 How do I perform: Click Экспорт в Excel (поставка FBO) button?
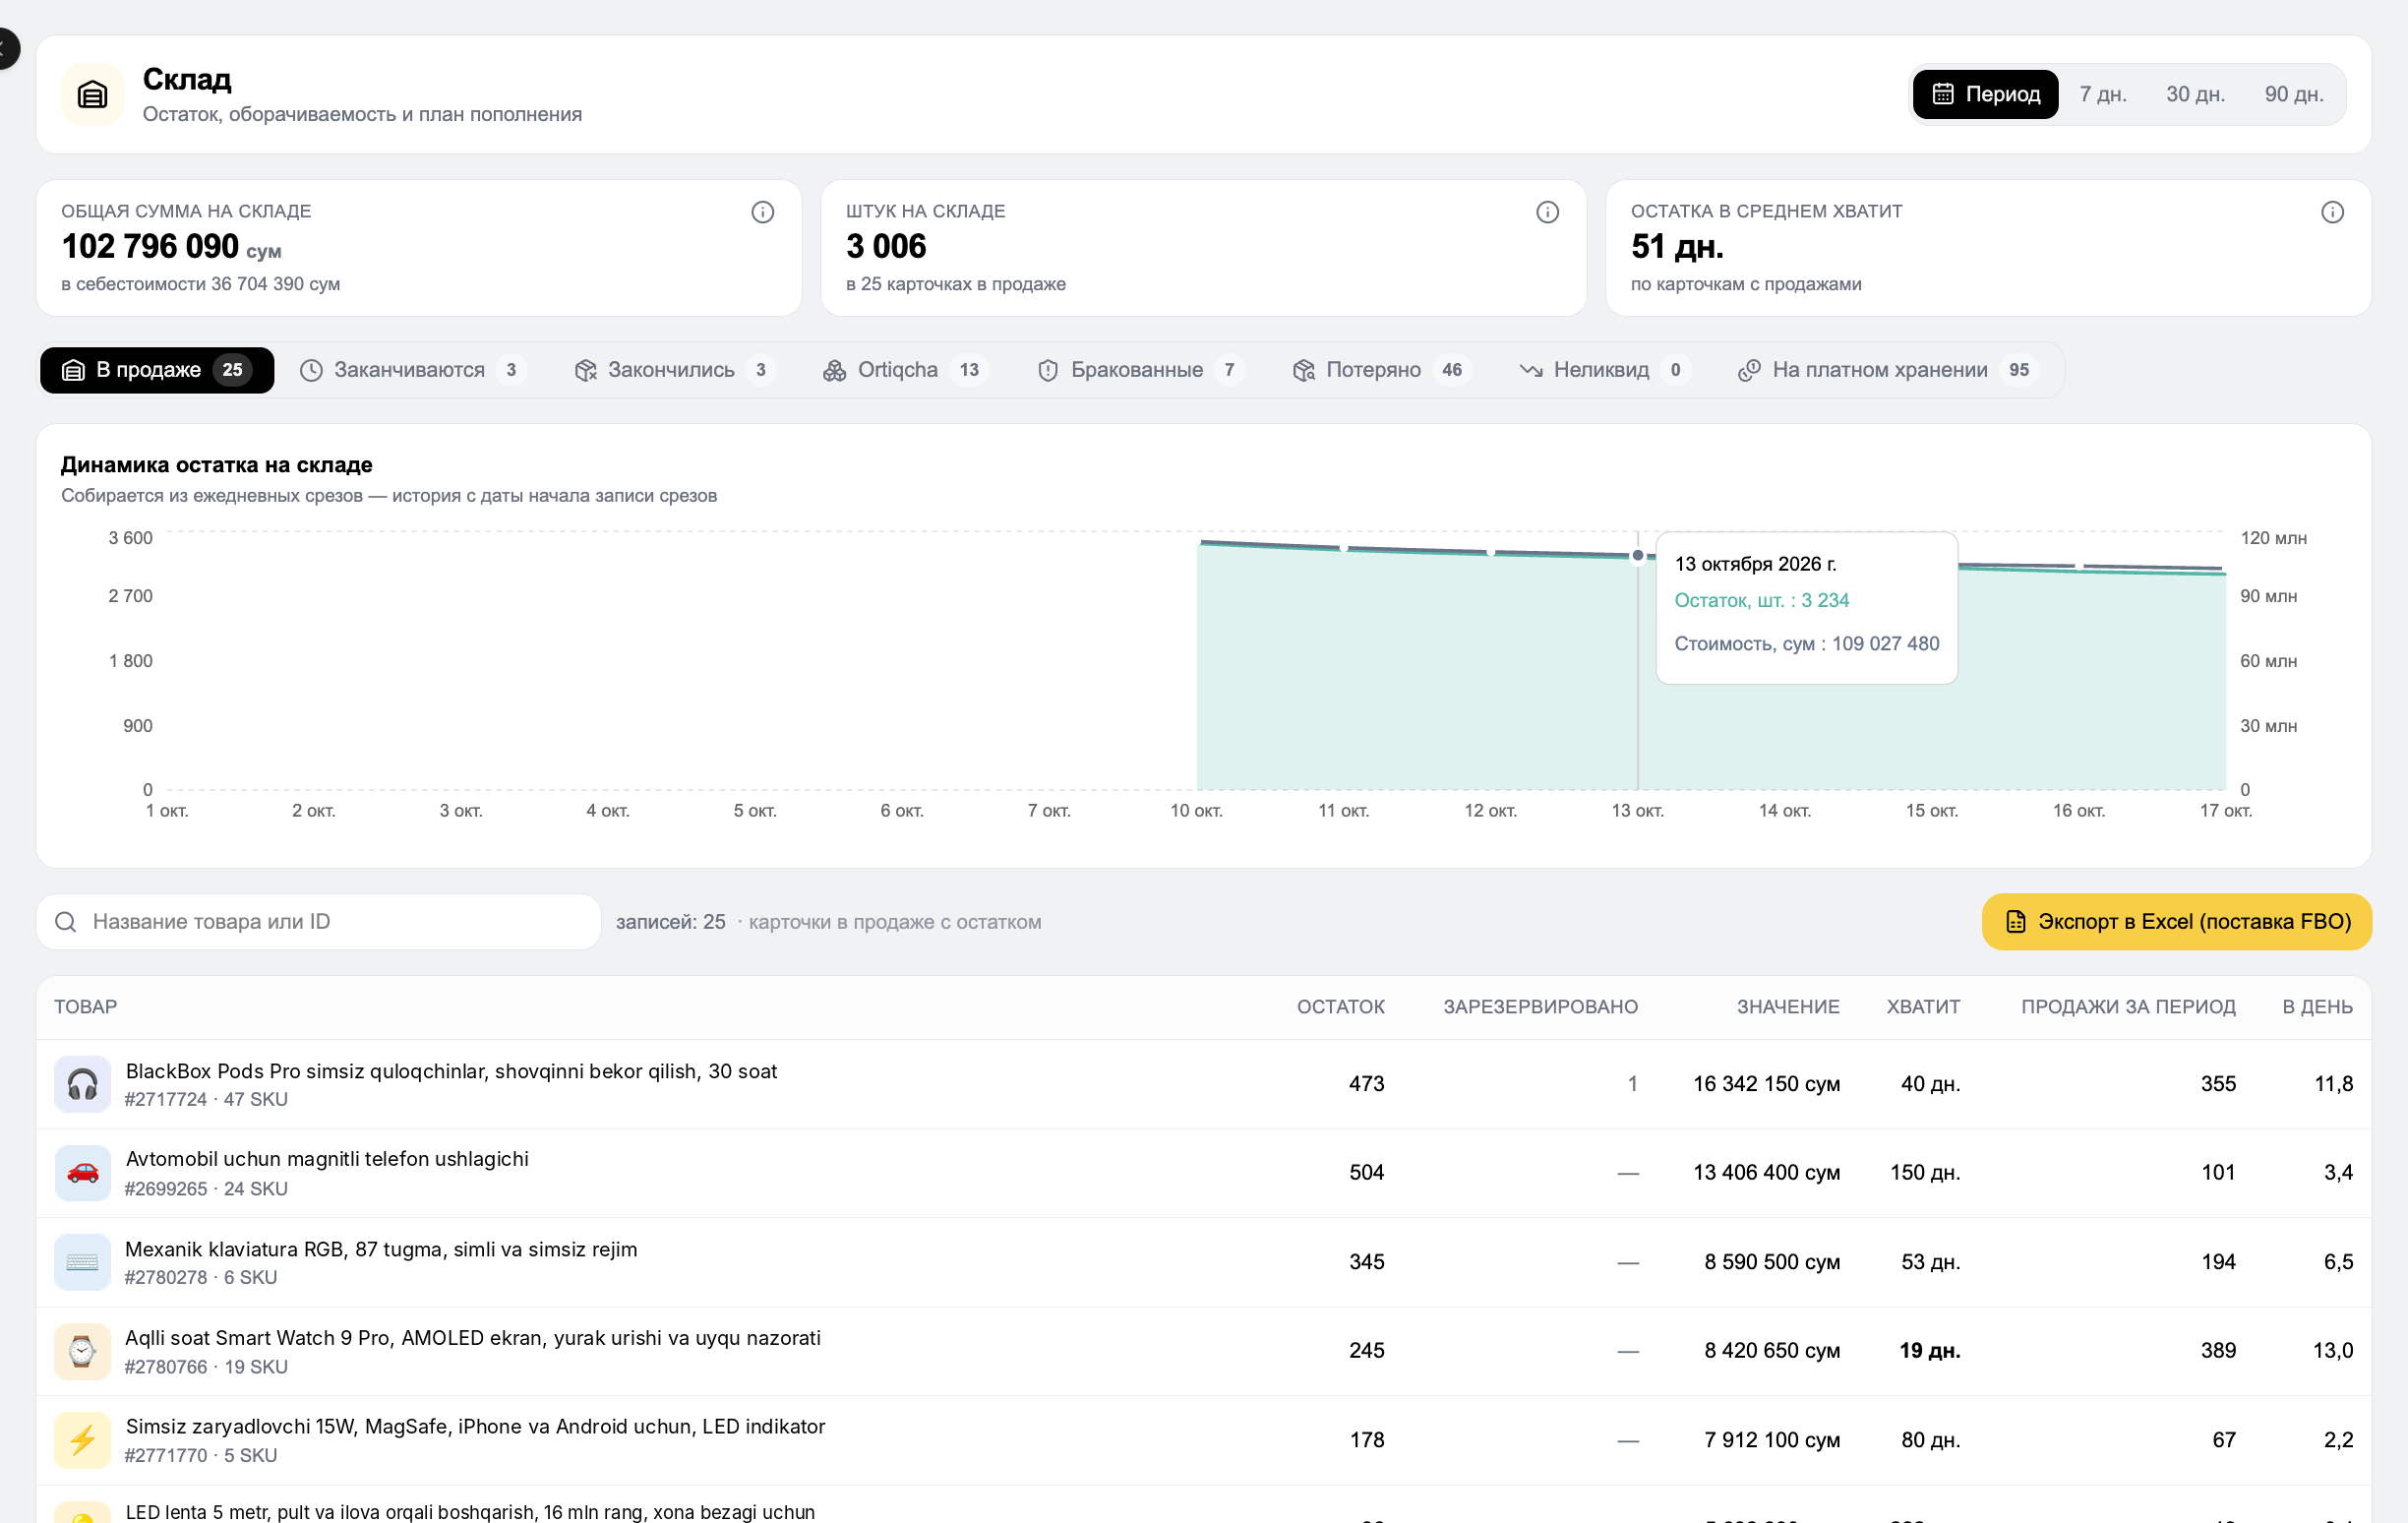pos(2176,922)
